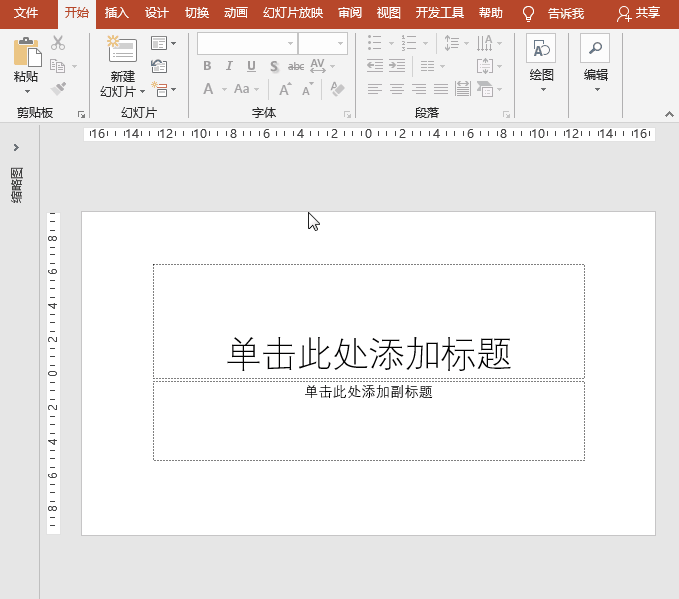
Task: Switch to the Transitions (切换) tab
Action: [x=197, y=13]
